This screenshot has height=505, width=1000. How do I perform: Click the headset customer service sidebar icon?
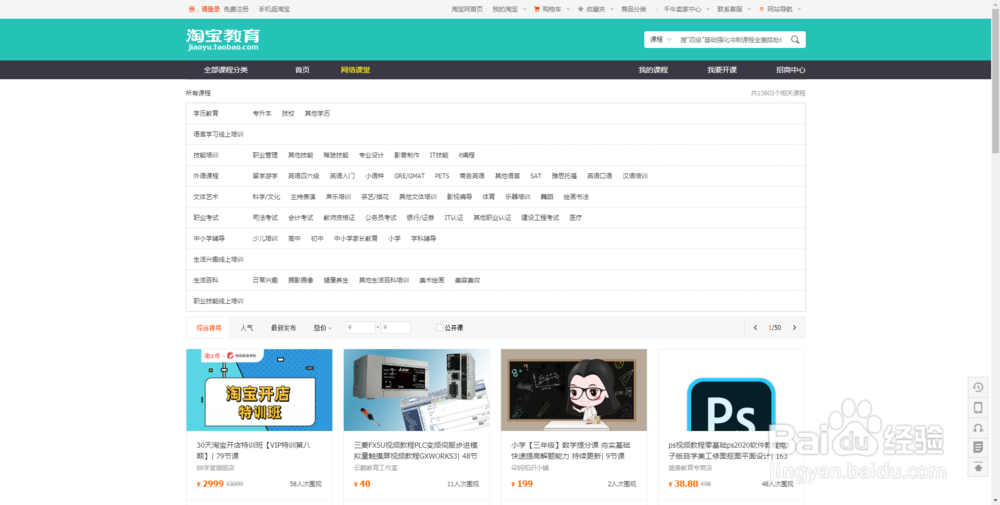[978, 428]
